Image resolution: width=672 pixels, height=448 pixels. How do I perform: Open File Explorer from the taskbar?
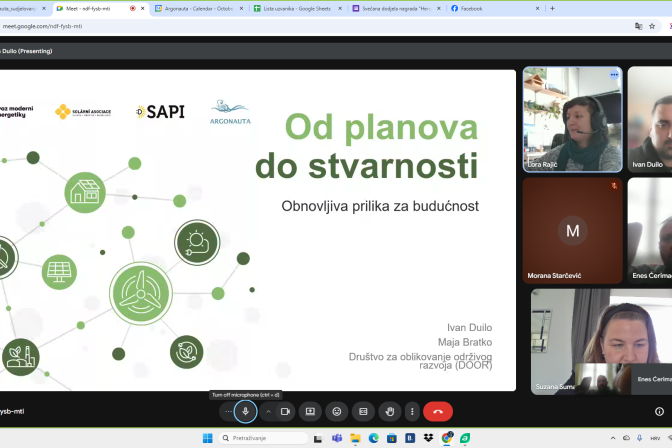(x=355, y=438)
